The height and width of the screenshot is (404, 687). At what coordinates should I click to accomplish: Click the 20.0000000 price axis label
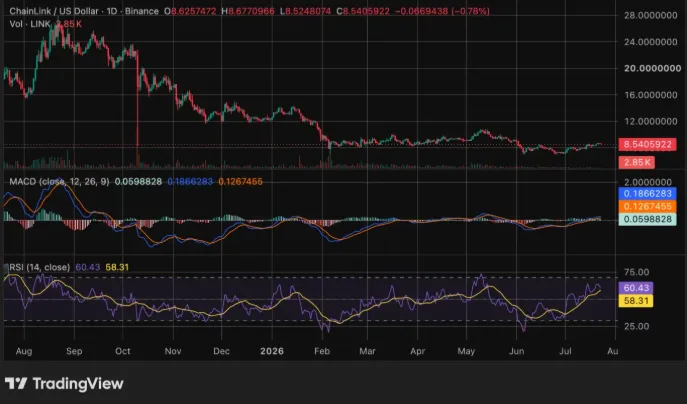652,68
